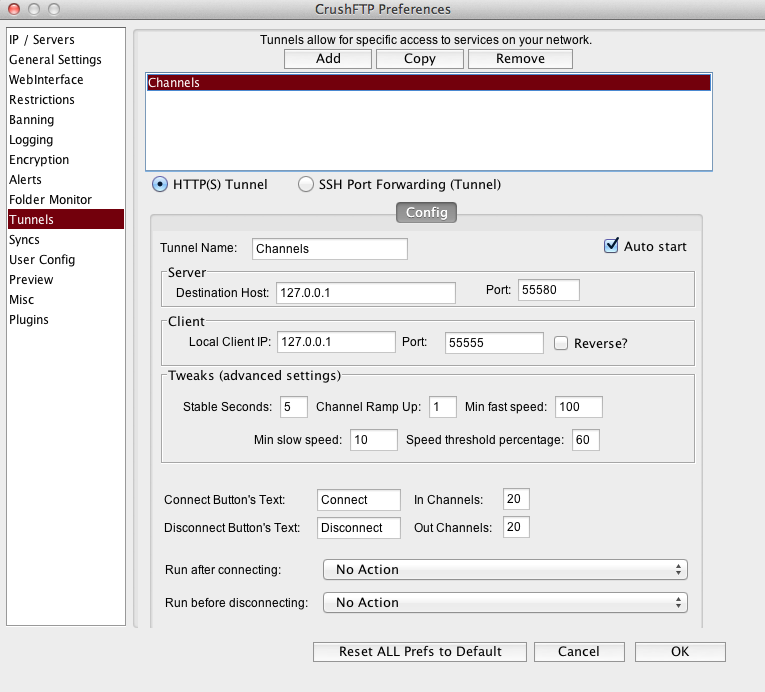Open Logging preferences
The image size is (765, 692).
tap(65, 140)
